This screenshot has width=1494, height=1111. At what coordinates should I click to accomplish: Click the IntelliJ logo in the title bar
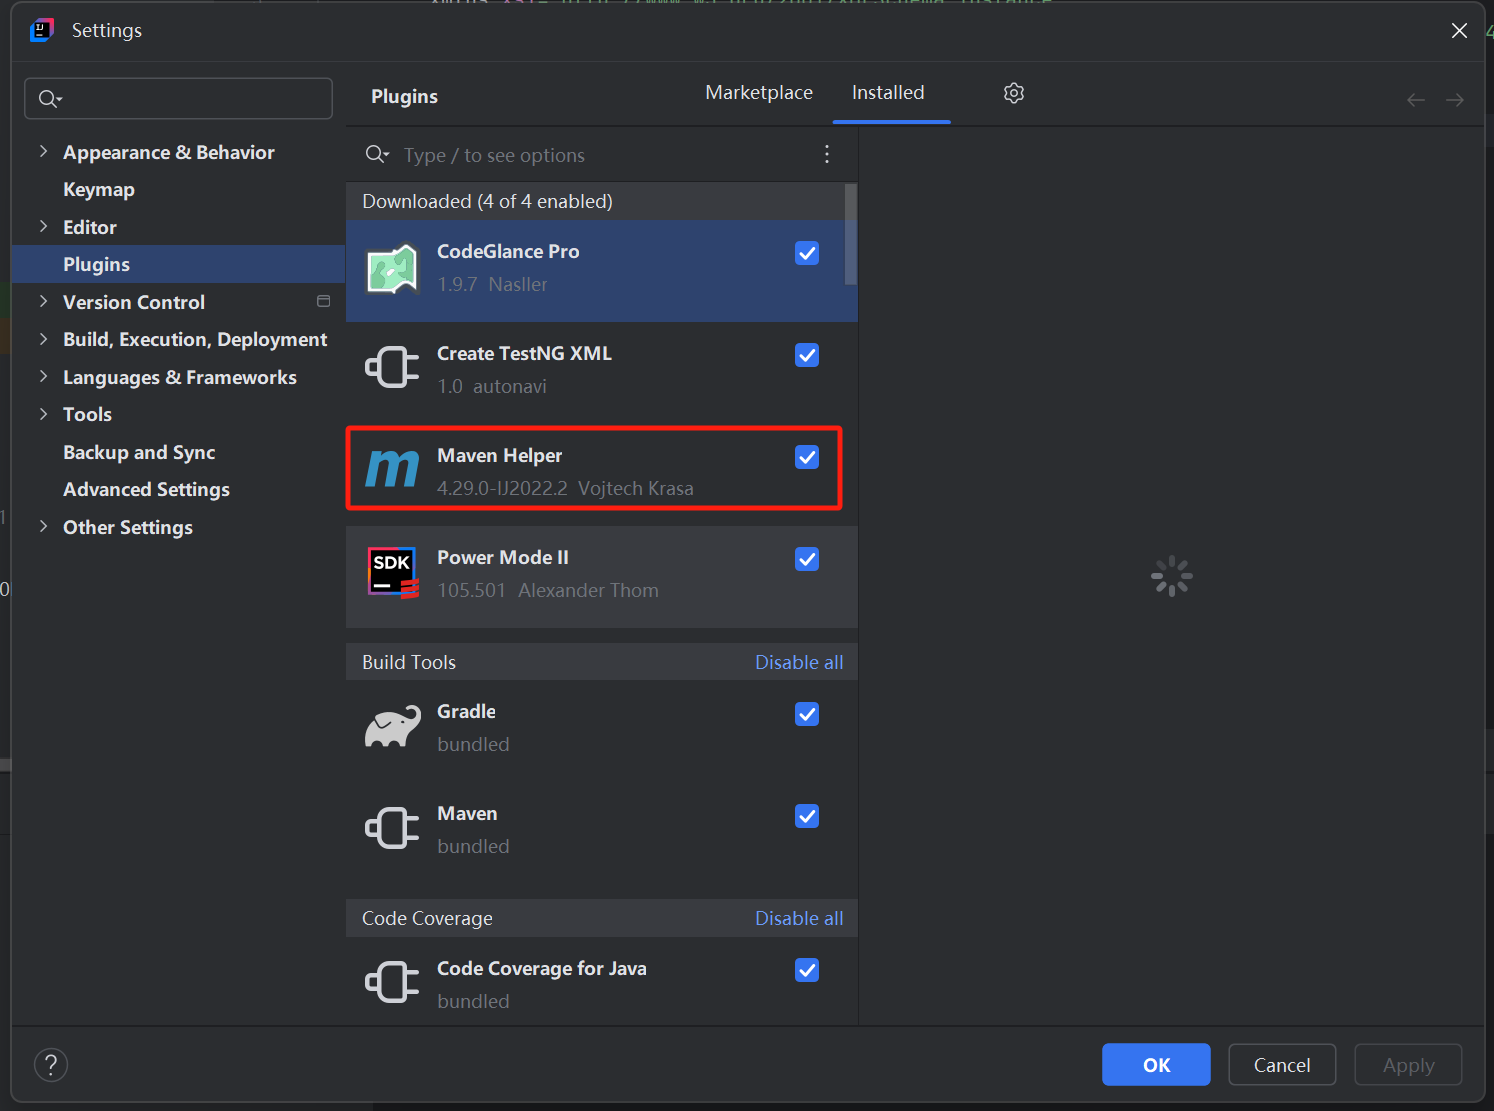tap(41, 30)
